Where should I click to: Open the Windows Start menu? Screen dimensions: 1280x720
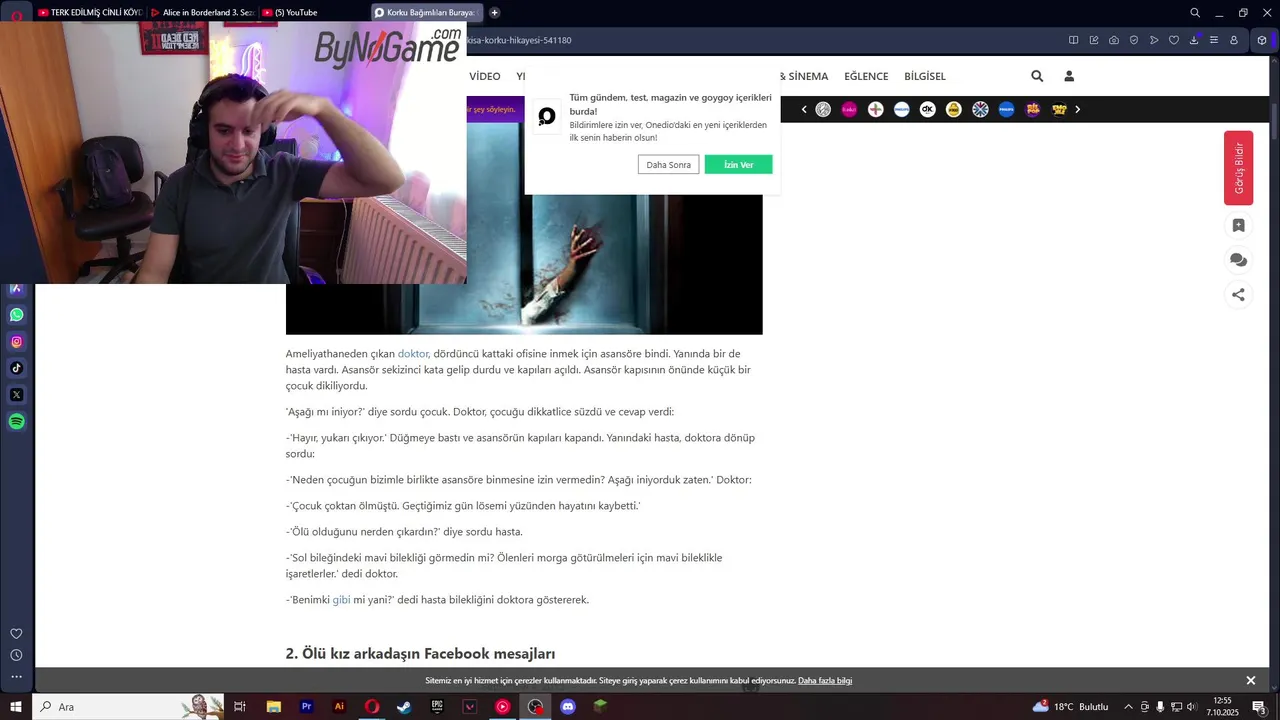coord(16,707)
